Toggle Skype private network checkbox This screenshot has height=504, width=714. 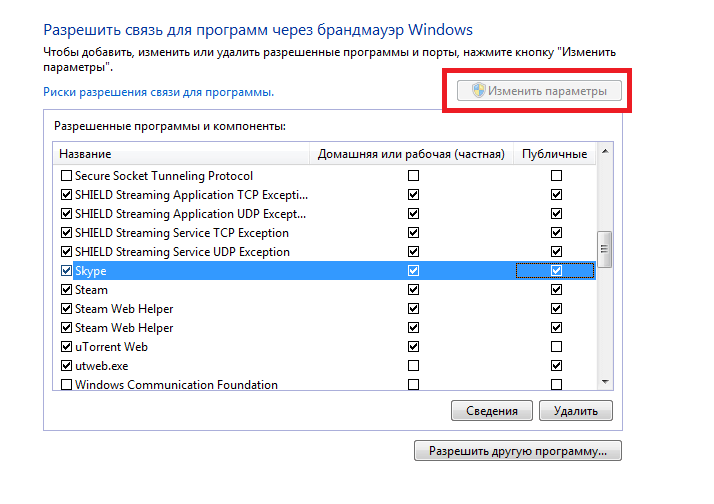coord(413,270)
